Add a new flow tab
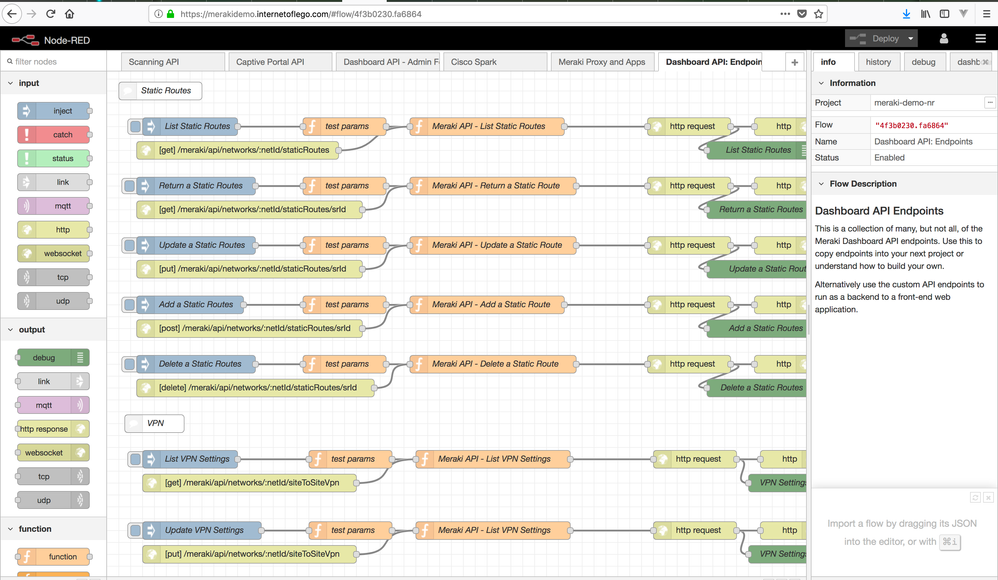Viewport: 998px width, 580px height. click(x=794, y=62)
